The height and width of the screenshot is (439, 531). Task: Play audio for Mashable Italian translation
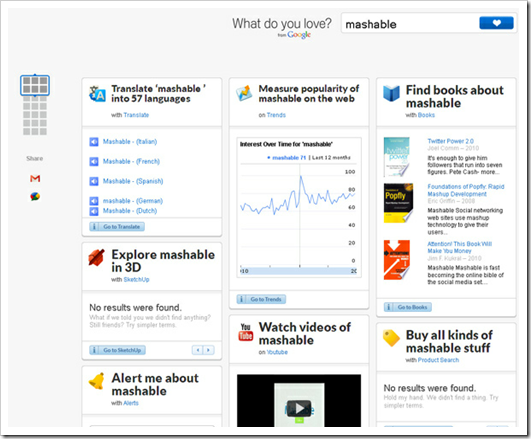pos(94,142)
